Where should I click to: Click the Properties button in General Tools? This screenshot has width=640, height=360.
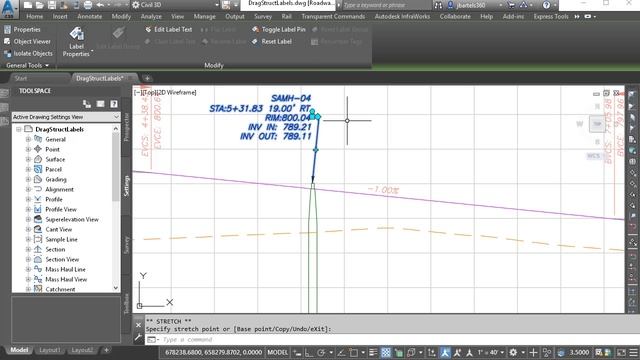tap(22, 30)
